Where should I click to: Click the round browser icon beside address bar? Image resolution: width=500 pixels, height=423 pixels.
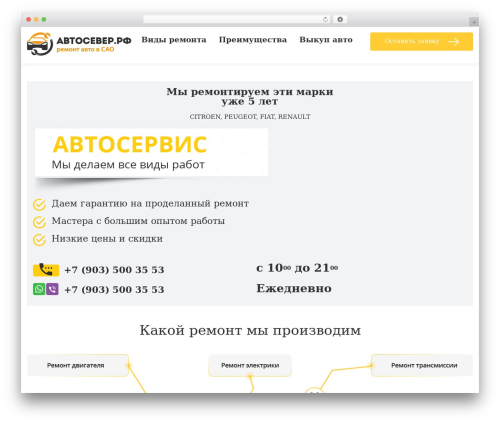tap(340, 19)
